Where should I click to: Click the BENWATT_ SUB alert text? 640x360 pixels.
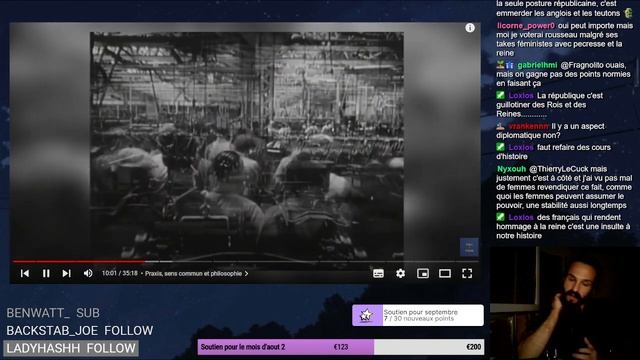tap(53, 313)
